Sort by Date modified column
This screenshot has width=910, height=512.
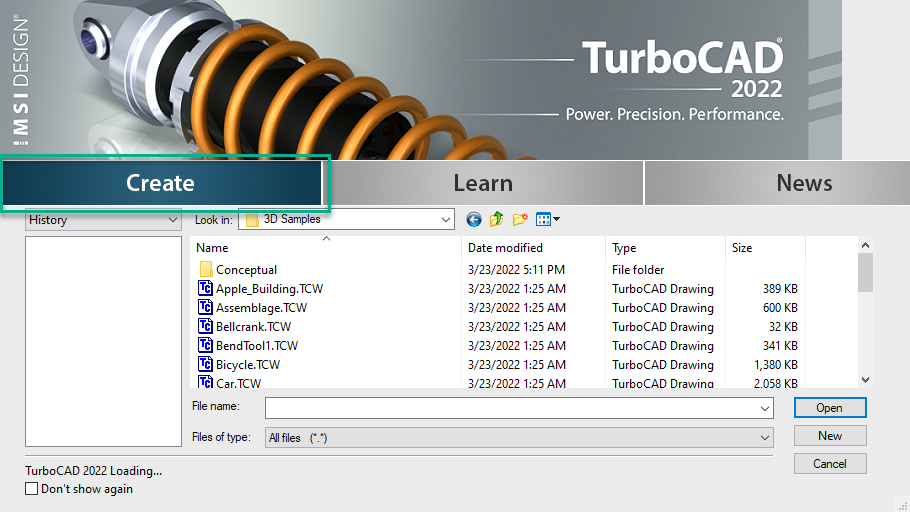[x=533, y=248]
